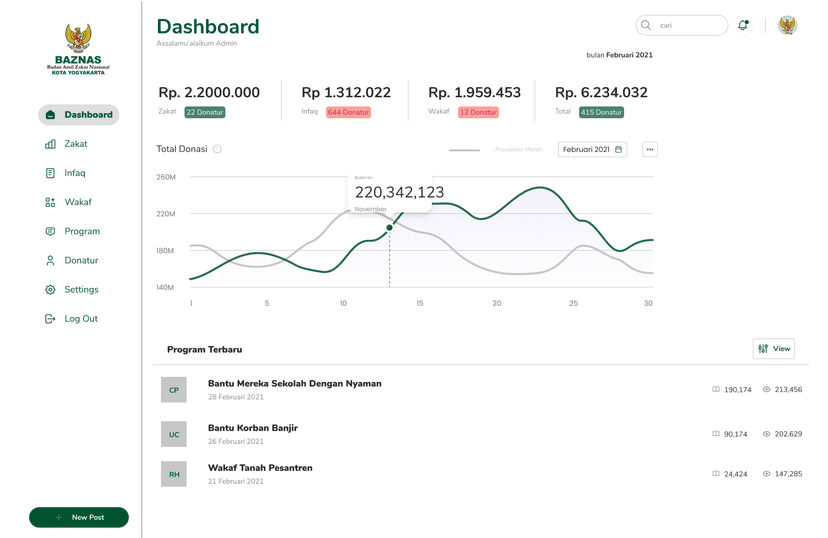Click into the cari search field
828x538 pixels.
pyautogui.click(x=690, y=25)
